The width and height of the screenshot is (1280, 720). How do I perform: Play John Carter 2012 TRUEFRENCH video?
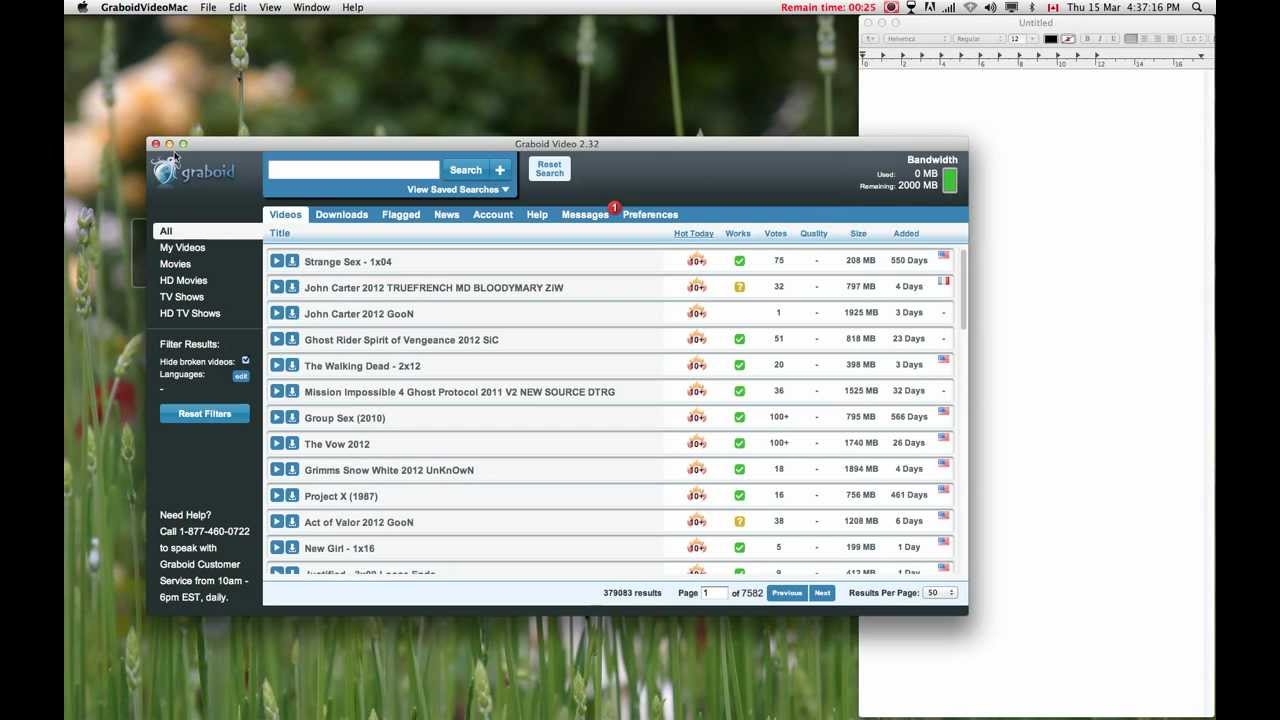pos(277,287)
